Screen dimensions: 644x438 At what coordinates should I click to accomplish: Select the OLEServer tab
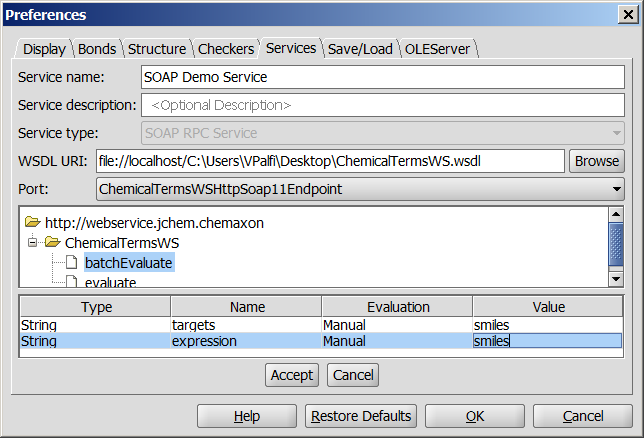coord(438,49)
